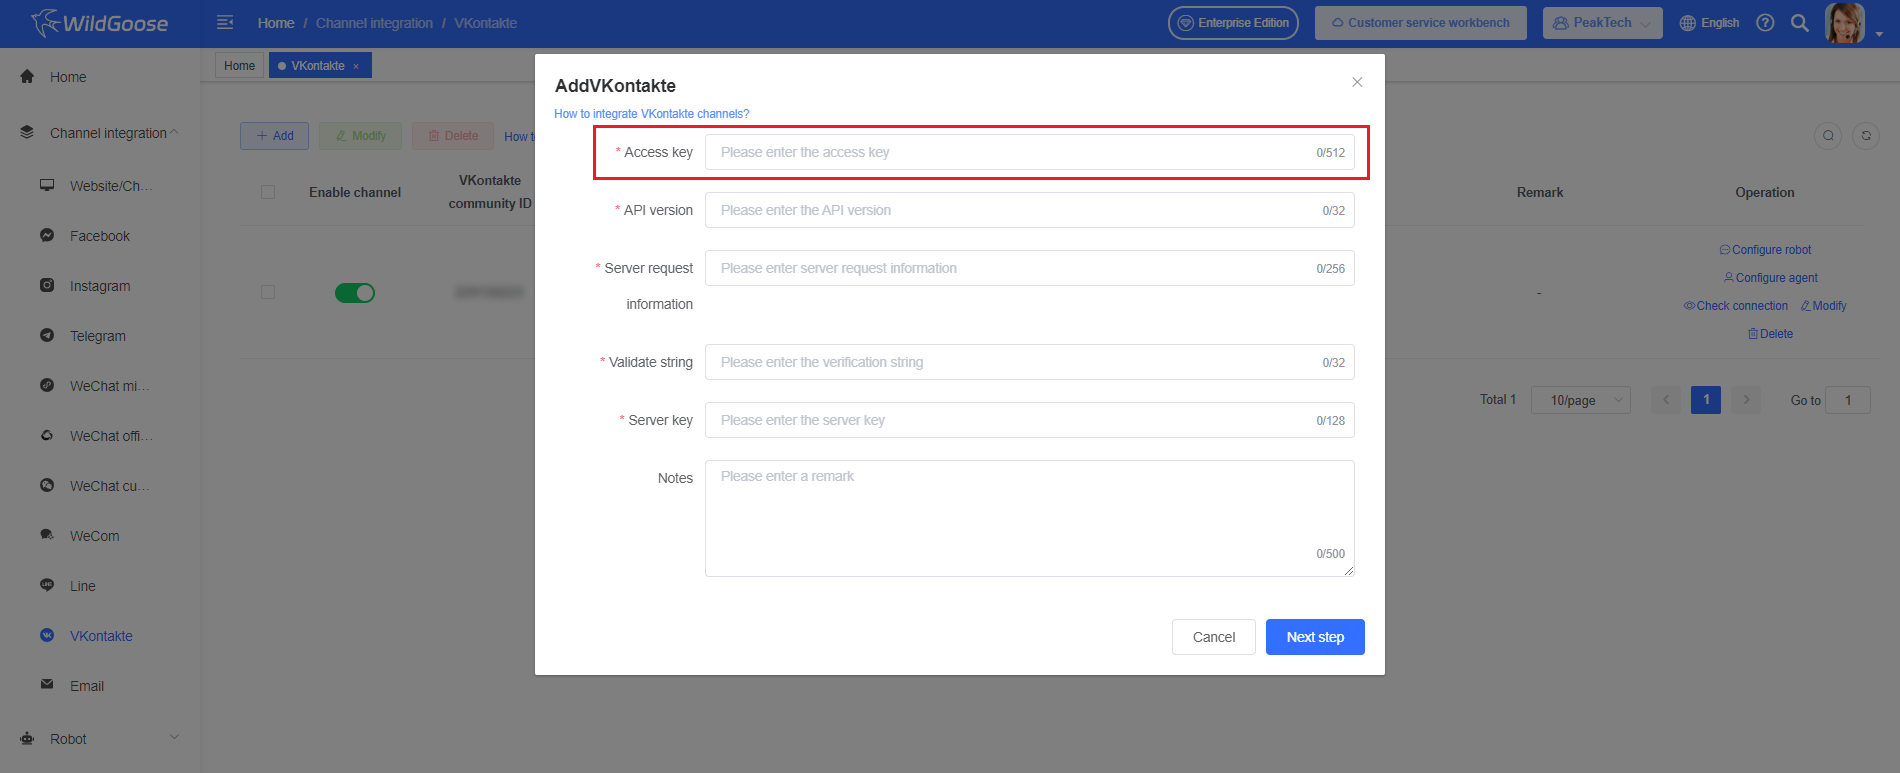Click the Enterprise Edition badge

tap(1233, 22)
